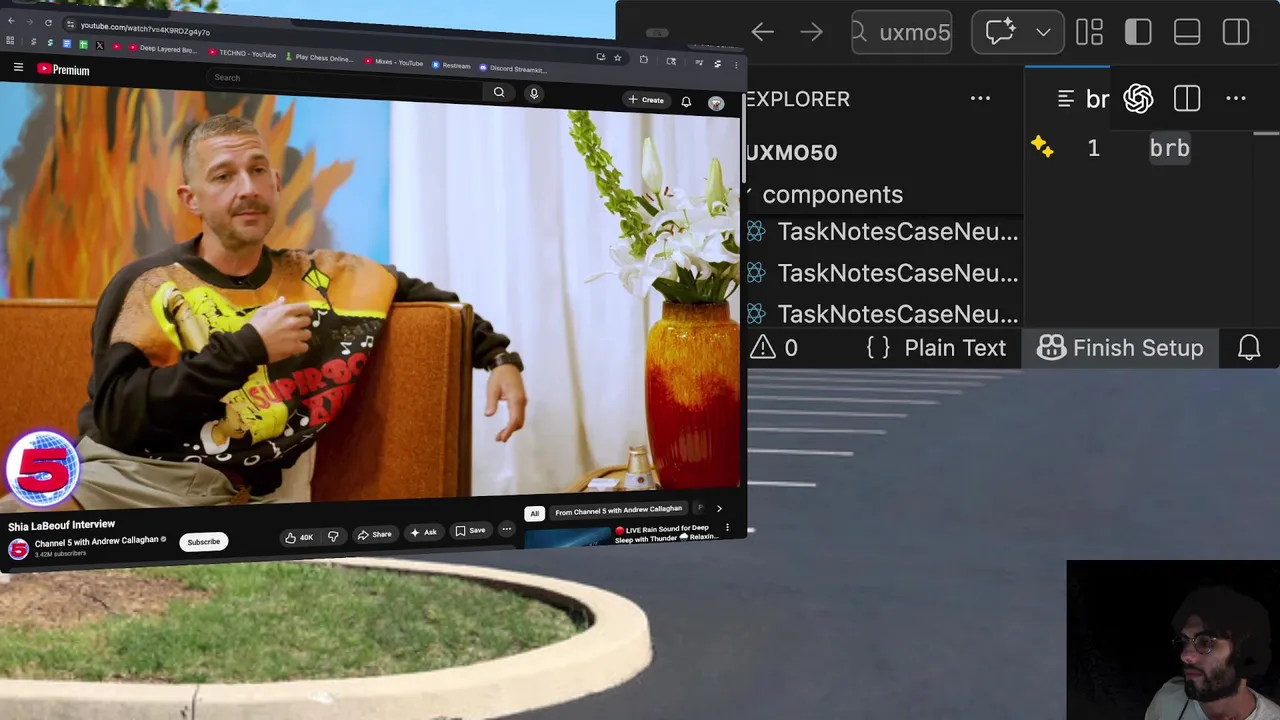Open options for LIVE Rain Sound video
The height and width of the screenshot is (720, 1280).
(x=727, y=527)
